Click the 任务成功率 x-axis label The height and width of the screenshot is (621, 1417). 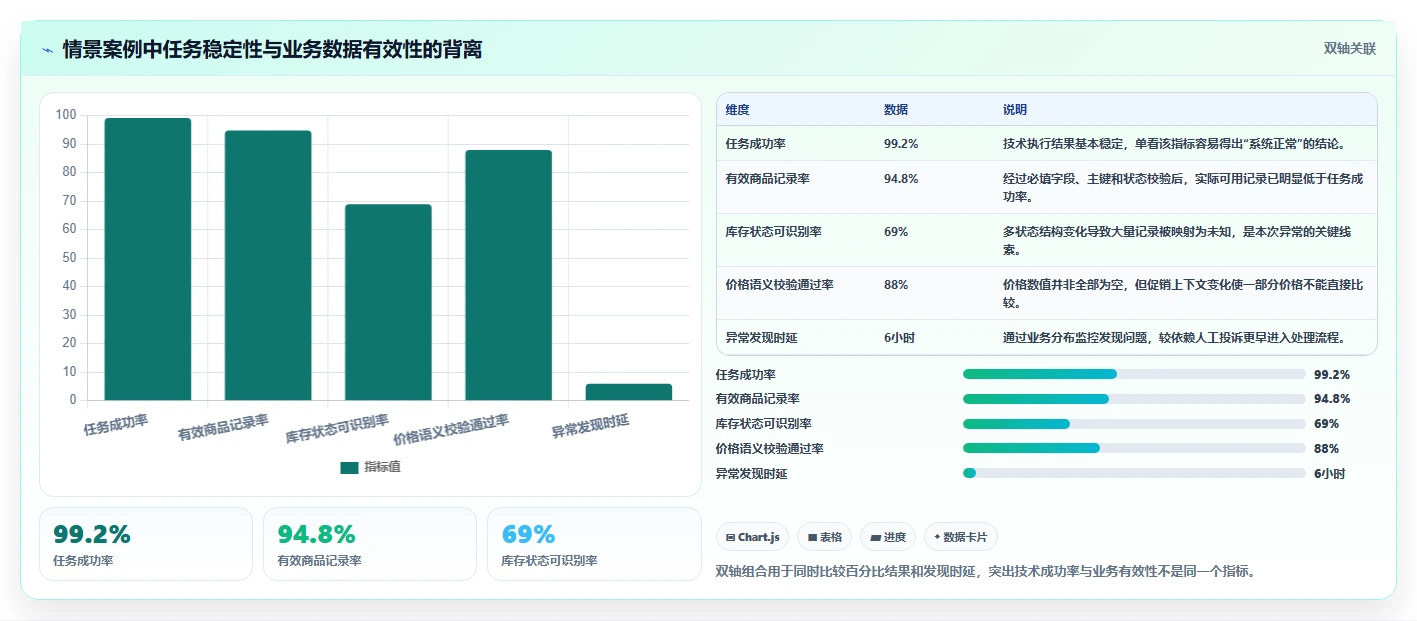[116, 425]
